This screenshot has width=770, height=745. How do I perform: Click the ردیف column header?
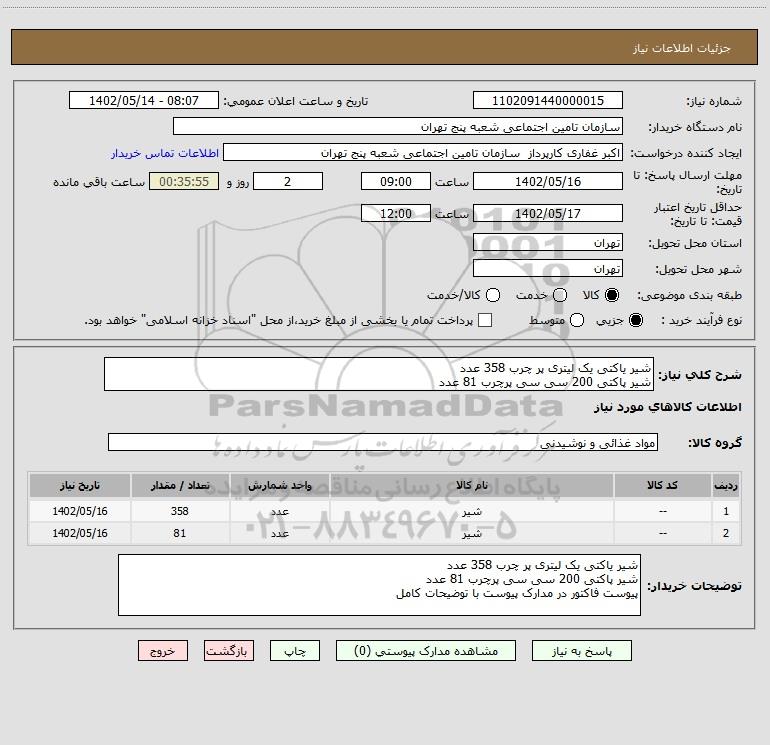click(x=726, y=486)
